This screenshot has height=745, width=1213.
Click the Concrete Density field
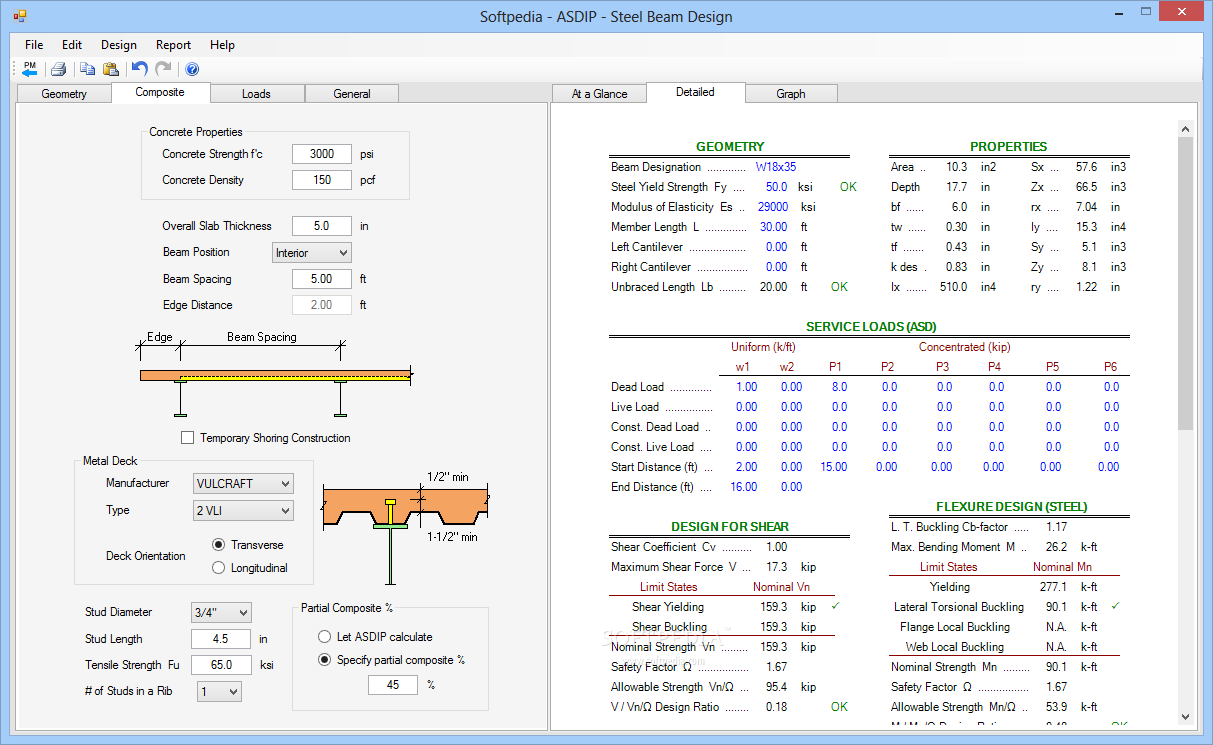coord(322,181)
